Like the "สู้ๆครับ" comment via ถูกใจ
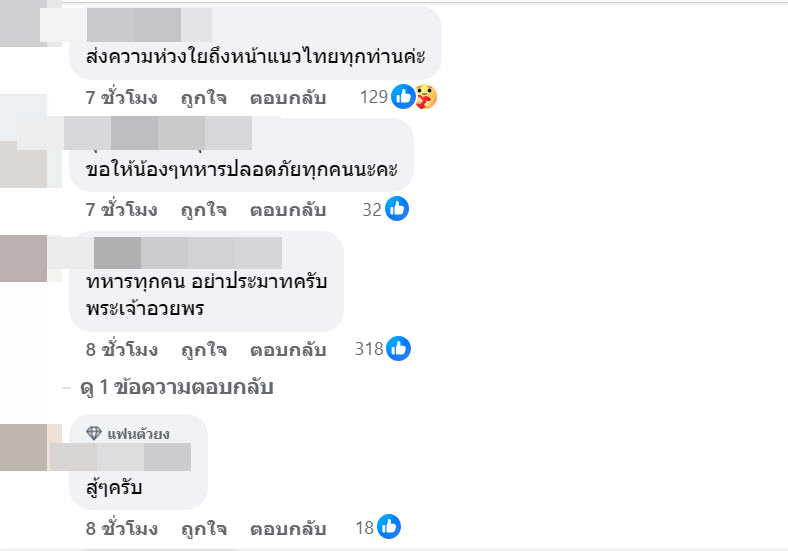The image size is (788, 551). click(204, 528)
